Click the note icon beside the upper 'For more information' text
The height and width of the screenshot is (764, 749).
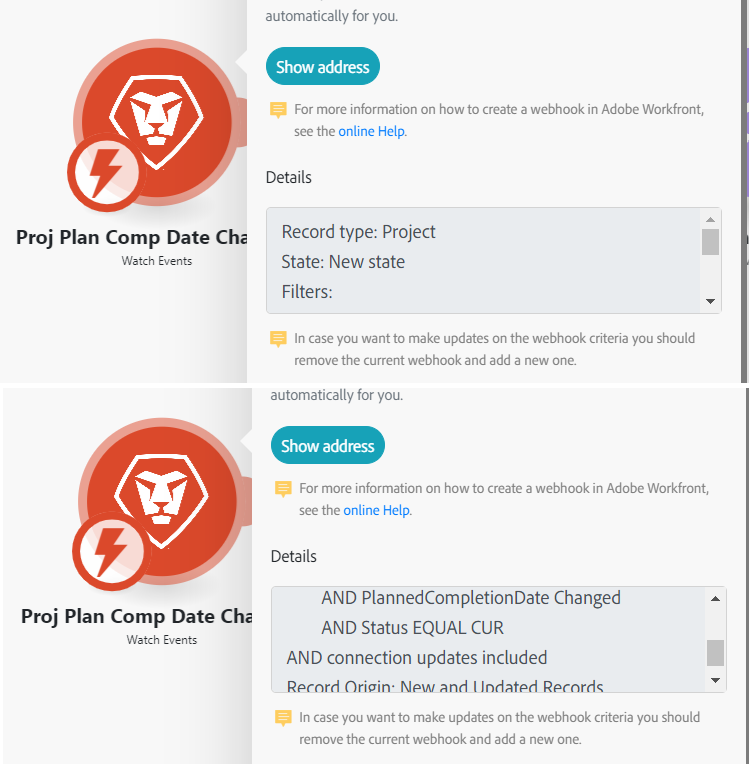click(279, 110)
